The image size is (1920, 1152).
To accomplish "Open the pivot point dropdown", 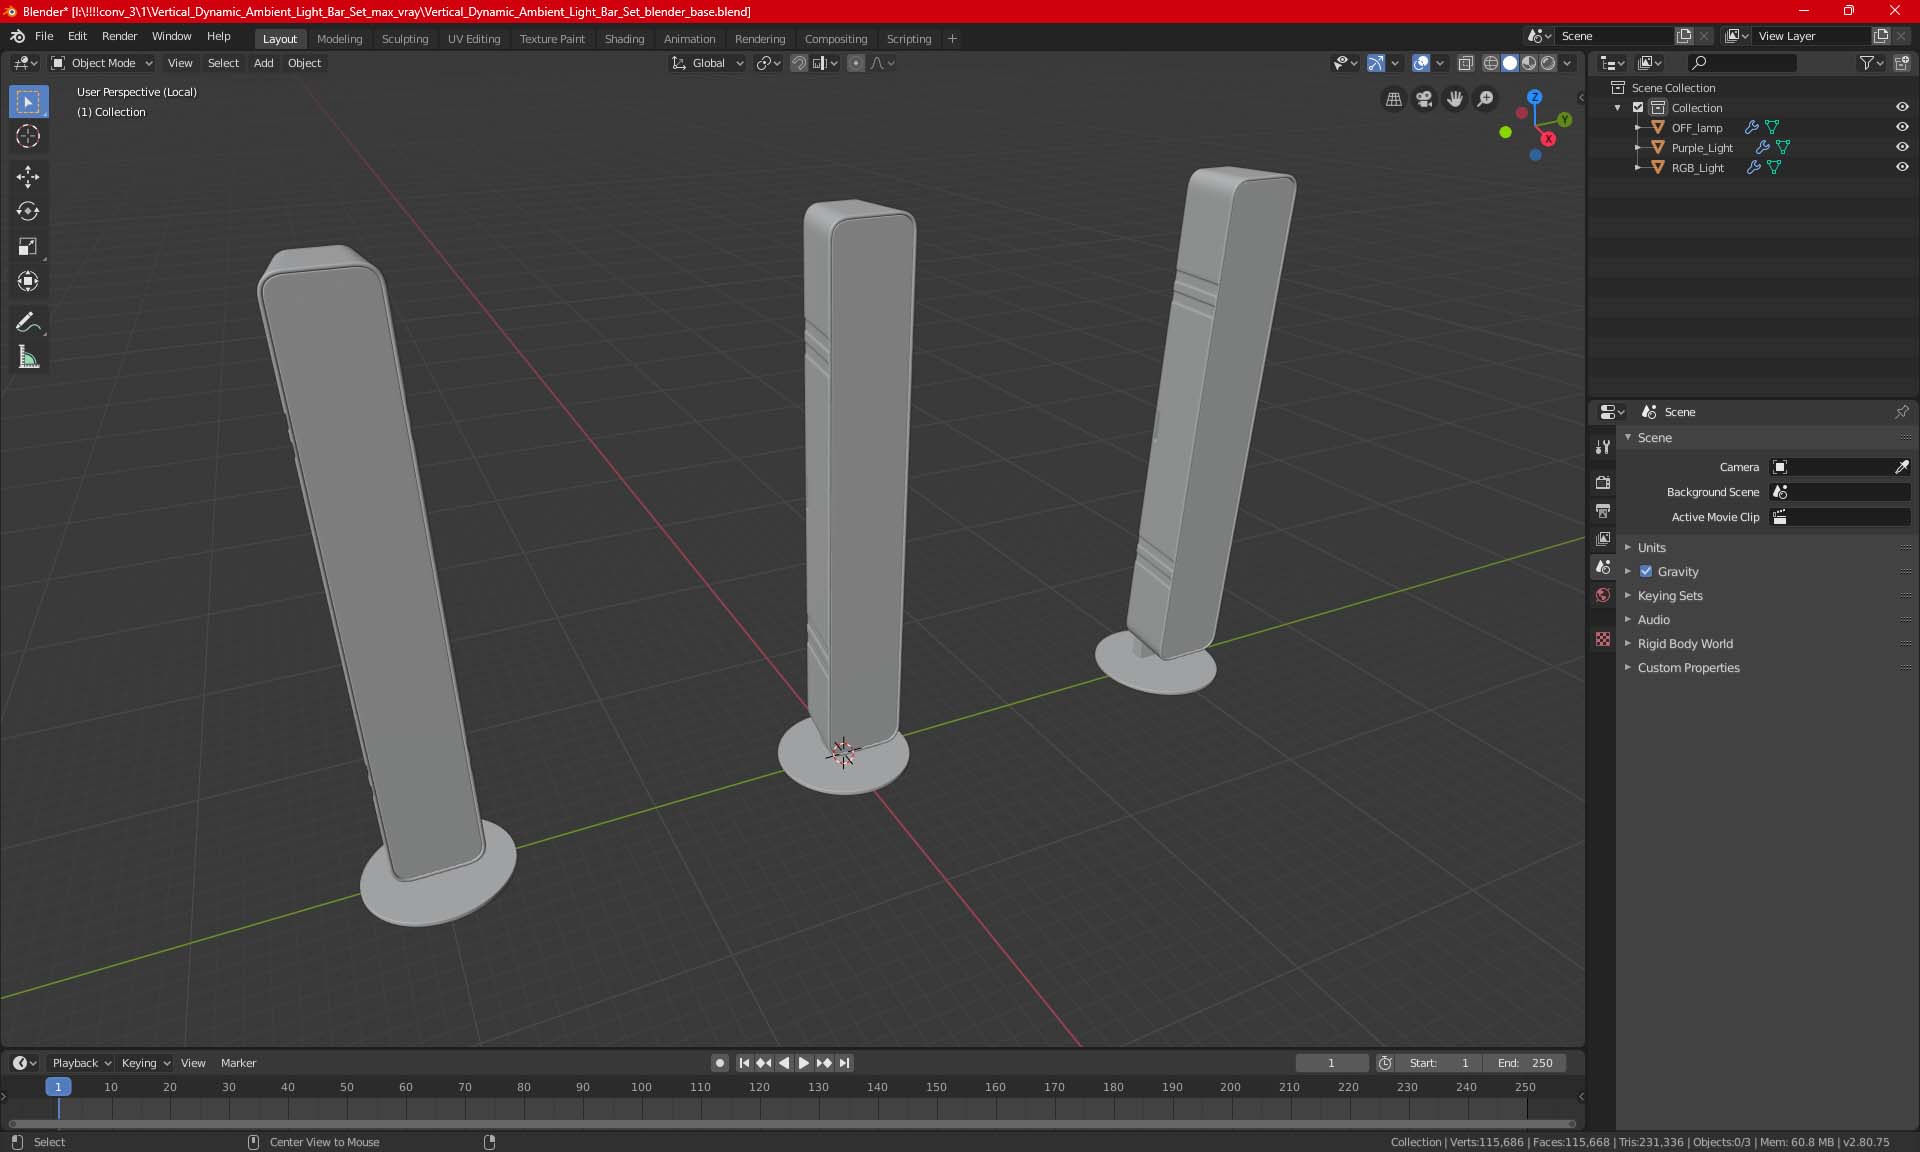I will tap(768, 63).
